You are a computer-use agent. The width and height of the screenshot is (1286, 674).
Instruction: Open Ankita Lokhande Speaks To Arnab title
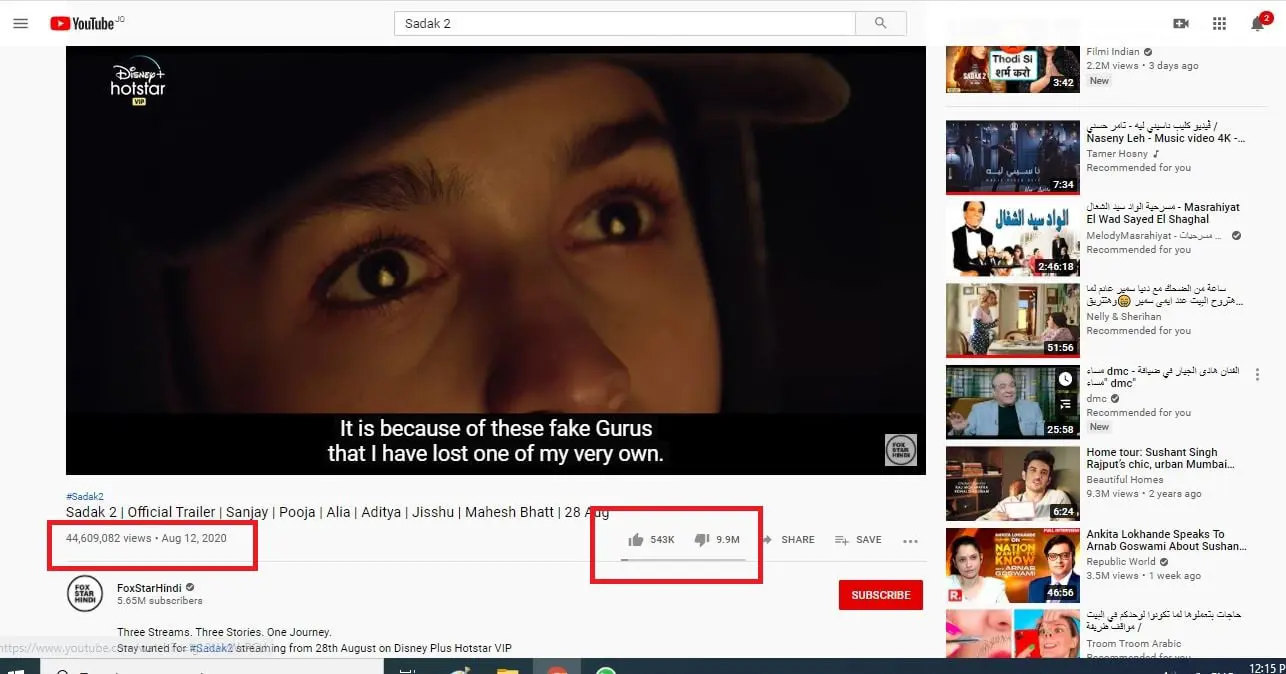click(x=1166, y=541)
